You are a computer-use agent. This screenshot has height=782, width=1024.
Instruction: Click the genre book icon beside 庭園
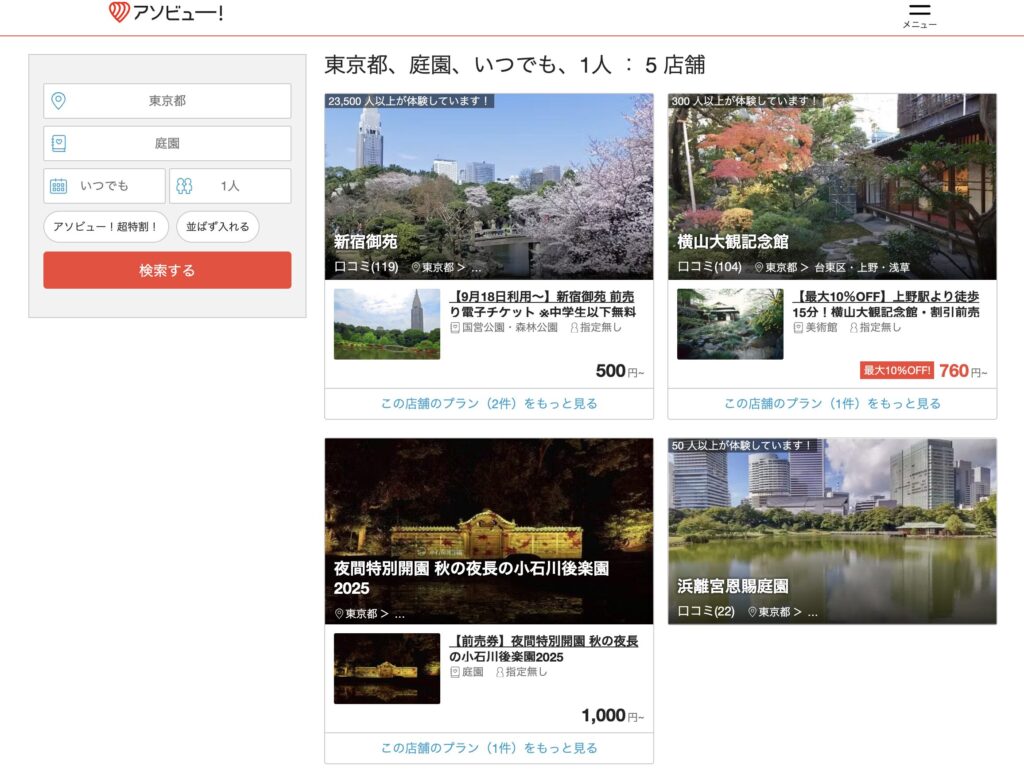click(59, 144)
